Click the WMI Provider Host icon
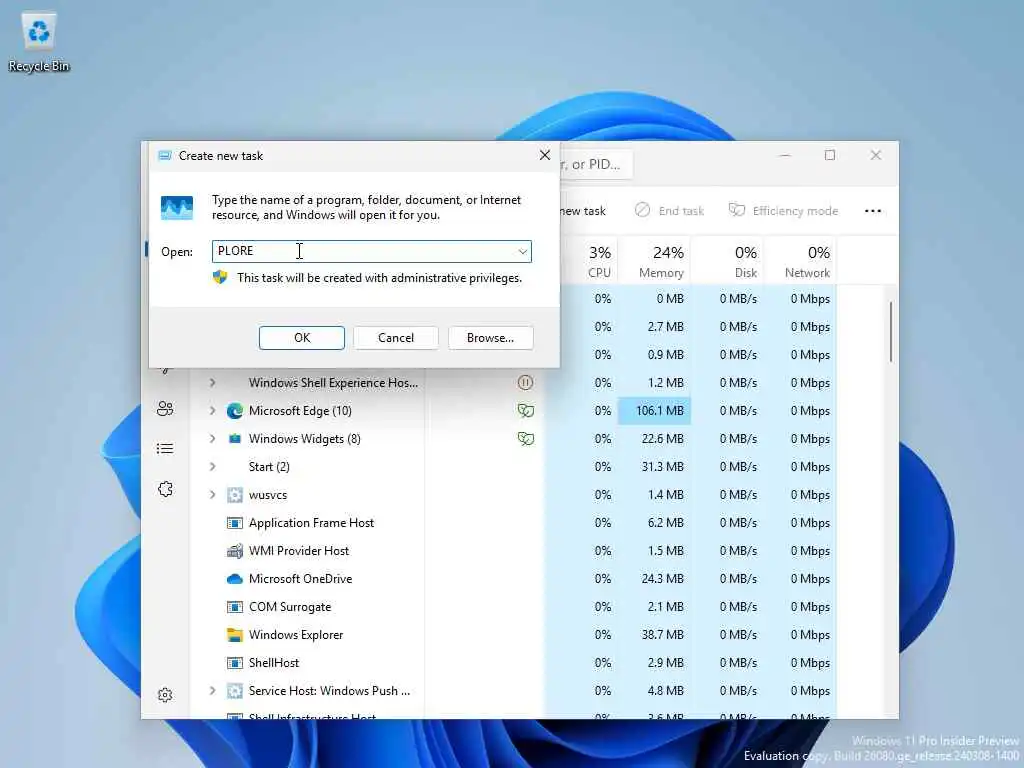Screen dimensions: 1024x768 (234, 551)
